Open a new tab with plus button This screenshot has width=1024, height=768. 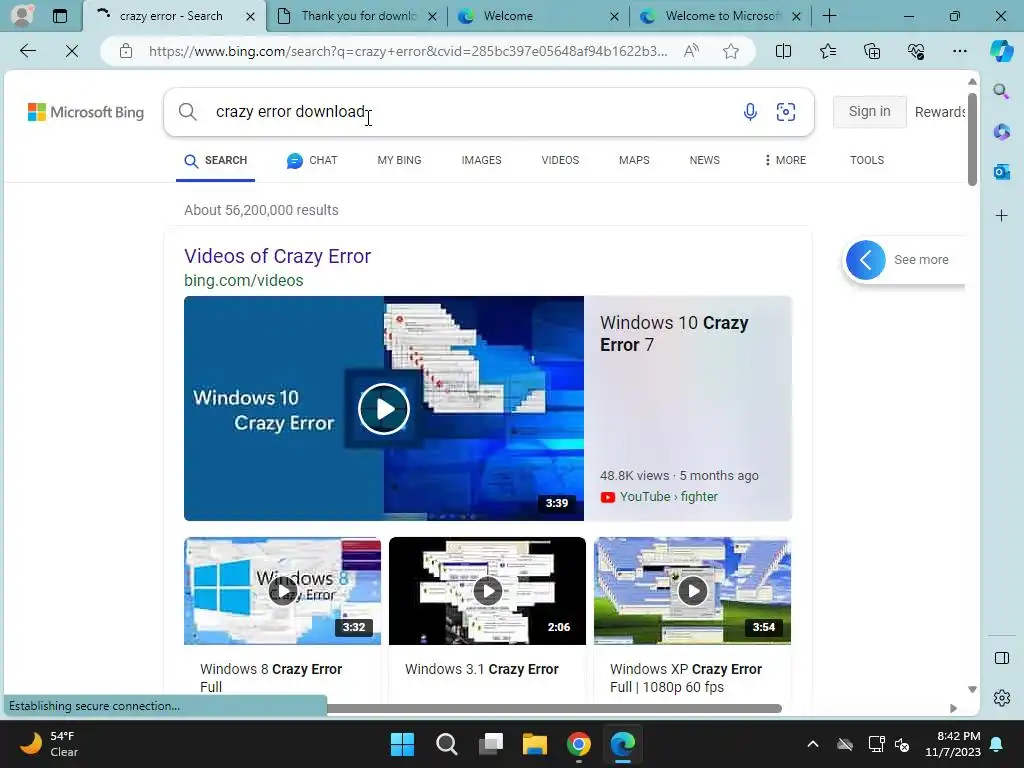tap(829, 16)
